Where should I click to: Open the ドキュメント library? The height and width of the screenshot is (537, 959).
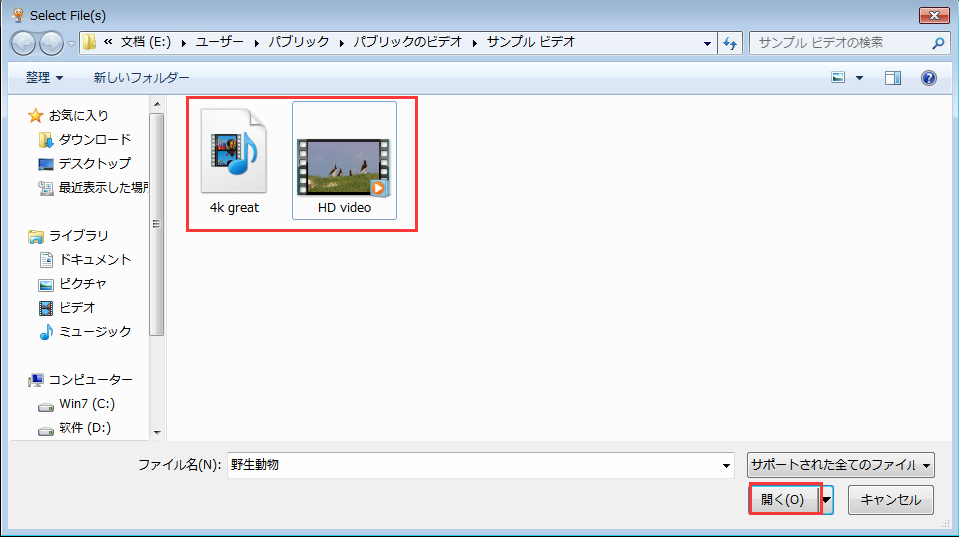coord(95,259)
